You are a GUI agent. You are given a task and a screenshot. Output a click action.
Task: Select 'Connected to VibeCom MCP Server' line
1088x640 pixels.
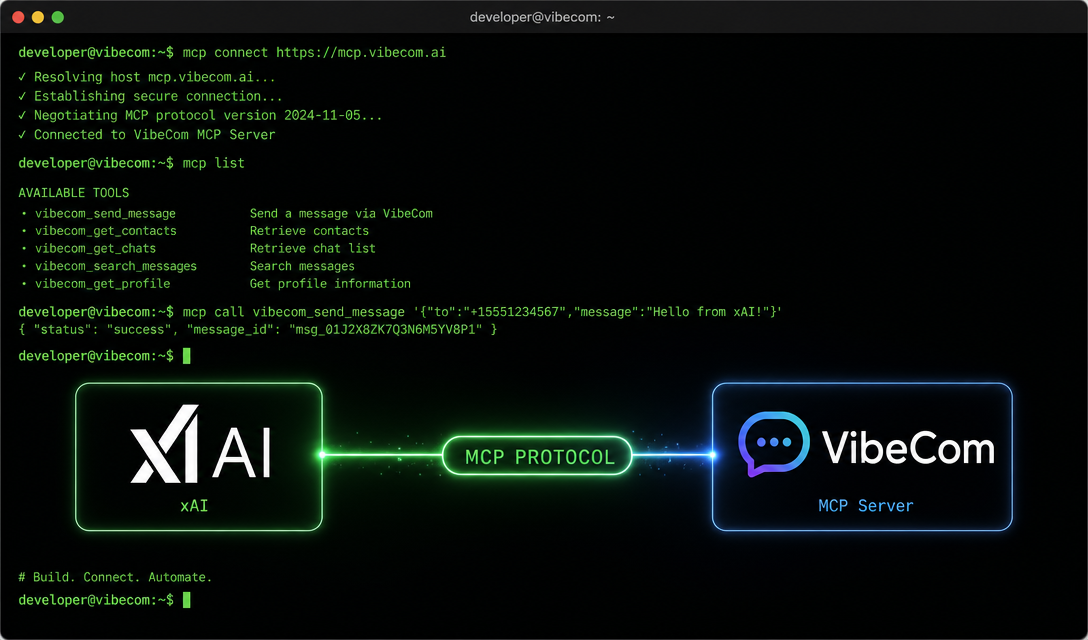pyautogui.click(x=154, y=135)
